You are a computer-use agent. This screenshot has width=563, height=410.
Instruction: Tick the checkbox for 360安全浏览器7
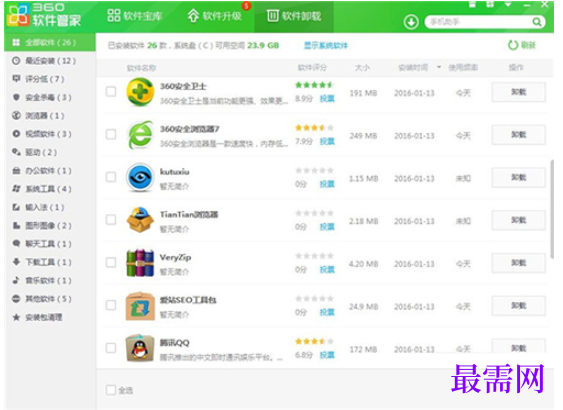[x=111, y=134]
